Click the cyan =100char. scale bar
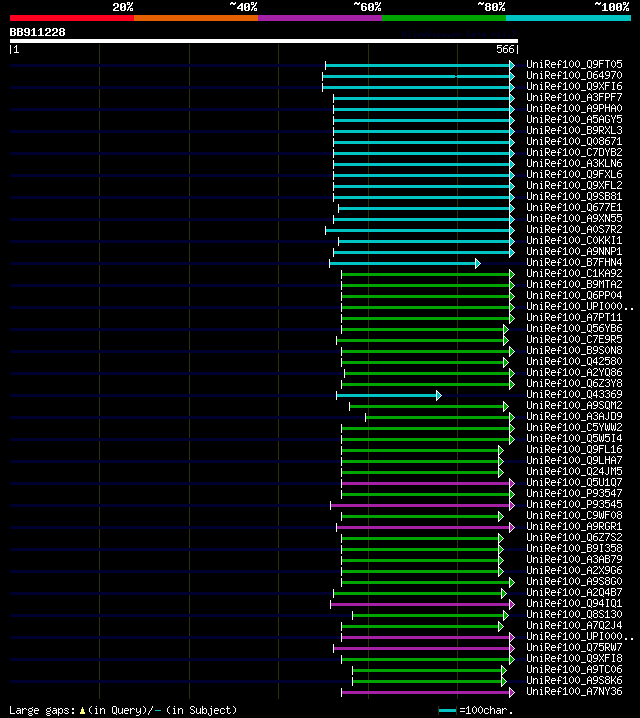 (x=447, y=711)
